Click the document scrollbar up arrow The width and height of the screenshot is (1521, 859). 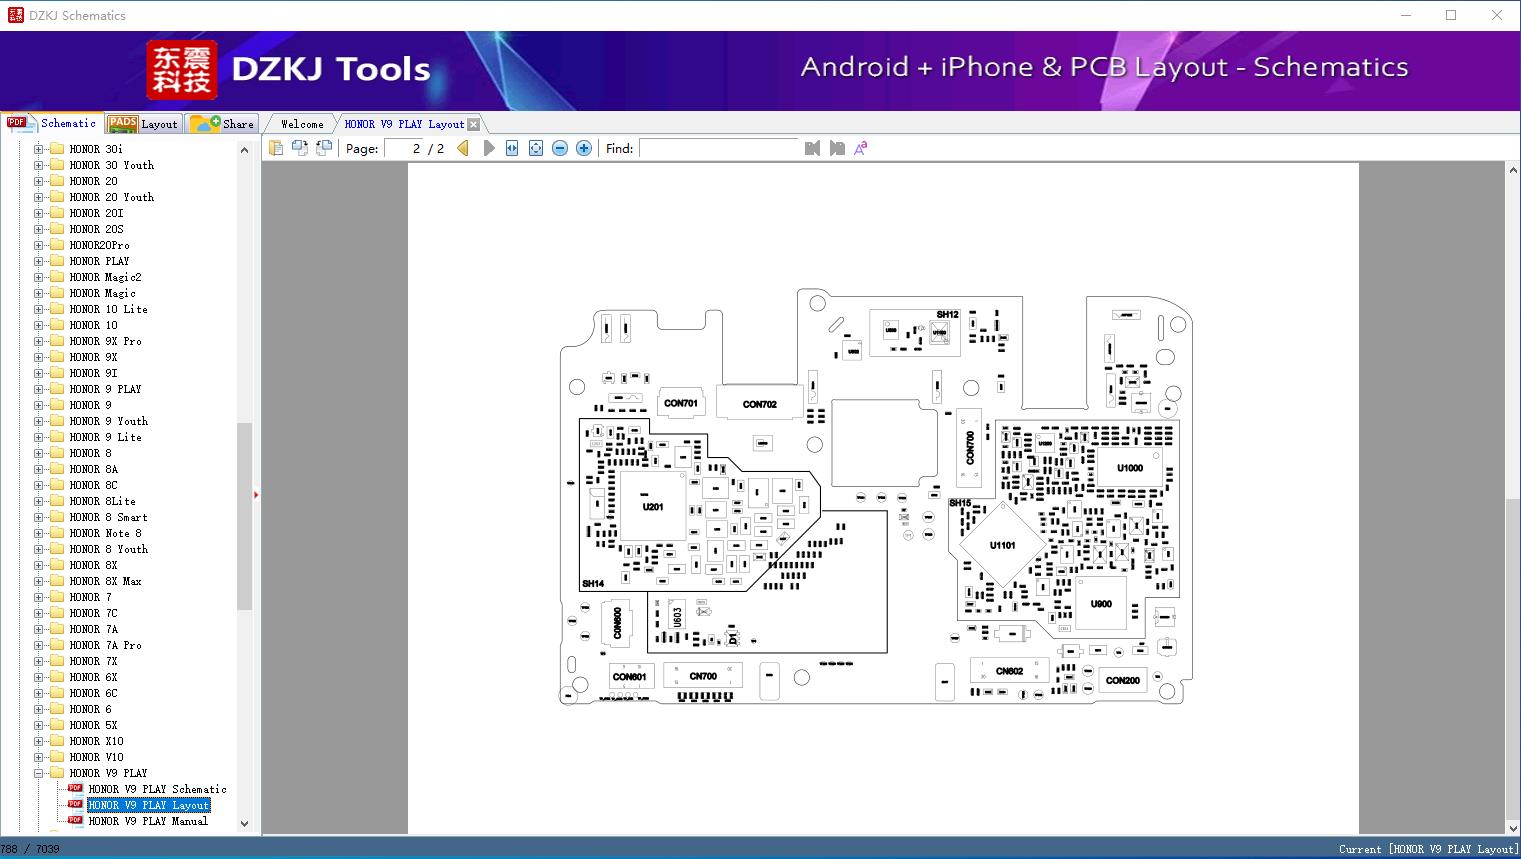point(1513,171)
